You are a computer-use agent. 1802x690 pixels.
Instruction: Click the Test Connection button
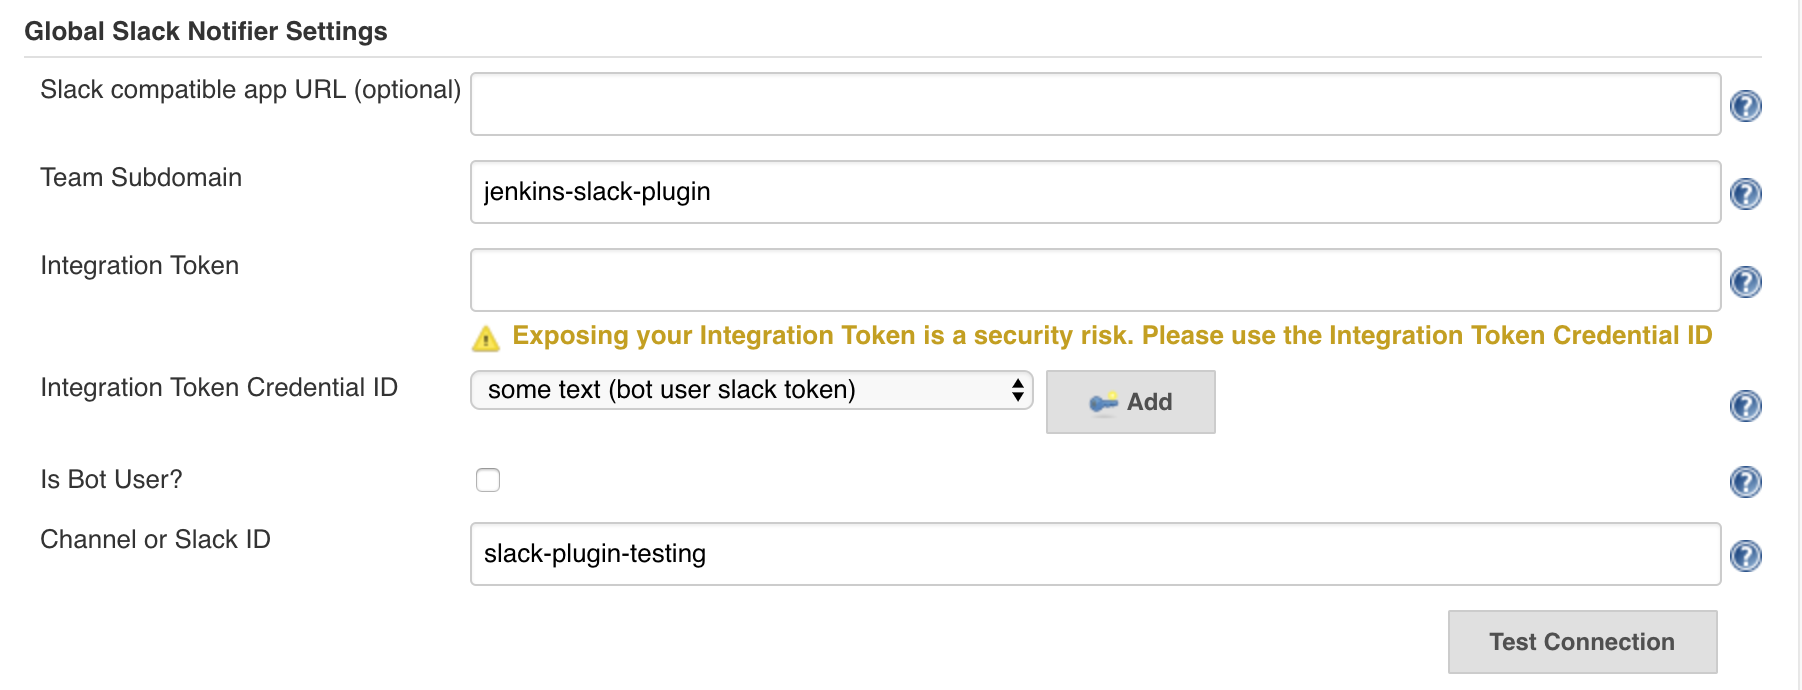coord(1582,642)
